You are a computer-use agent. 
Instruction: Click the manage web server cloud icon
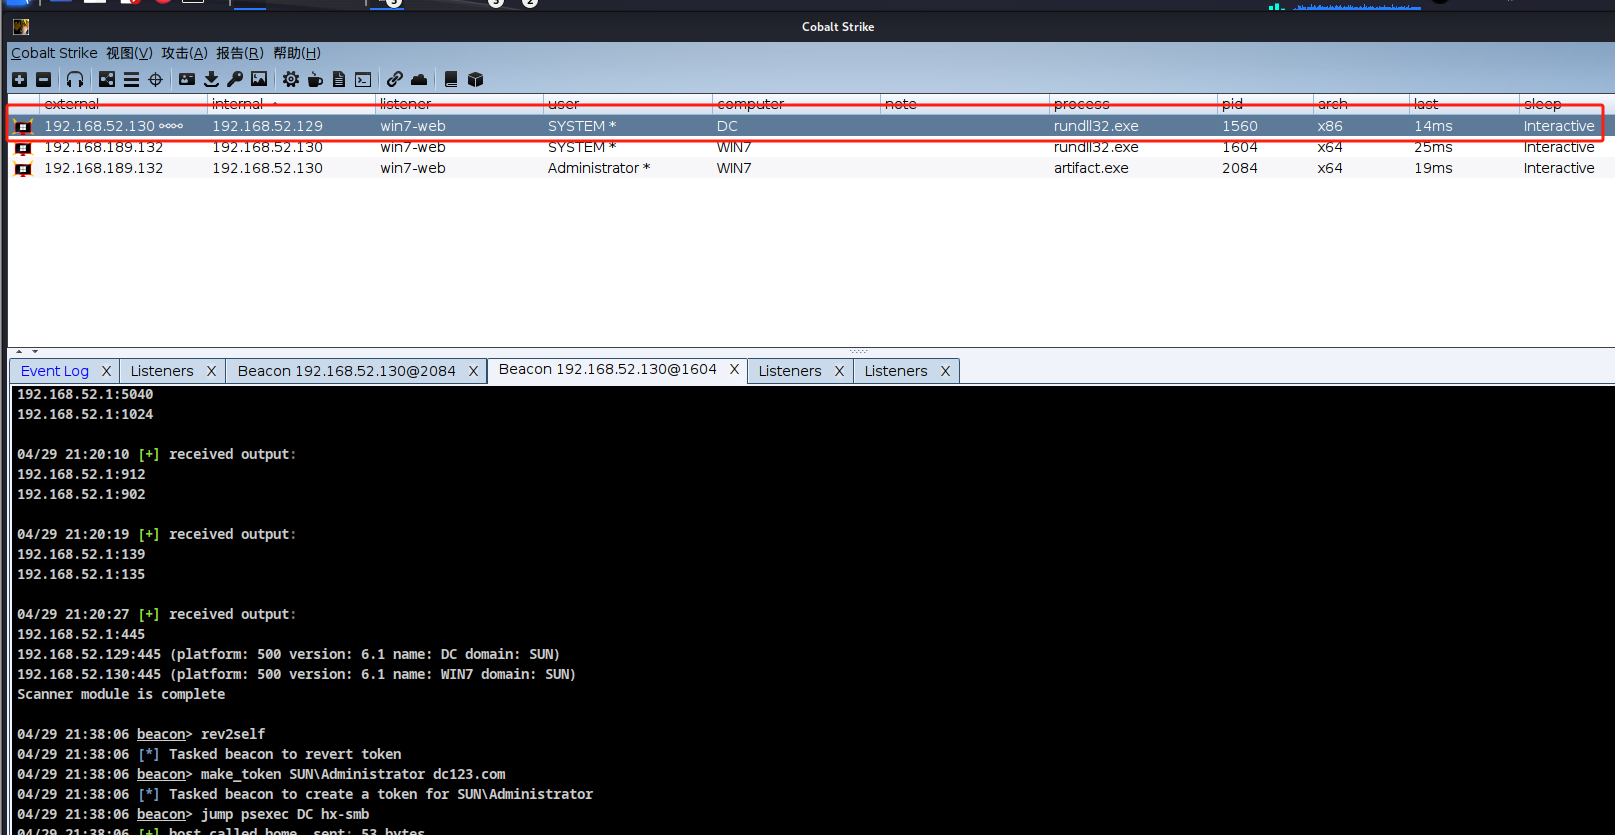click(419, 79)
